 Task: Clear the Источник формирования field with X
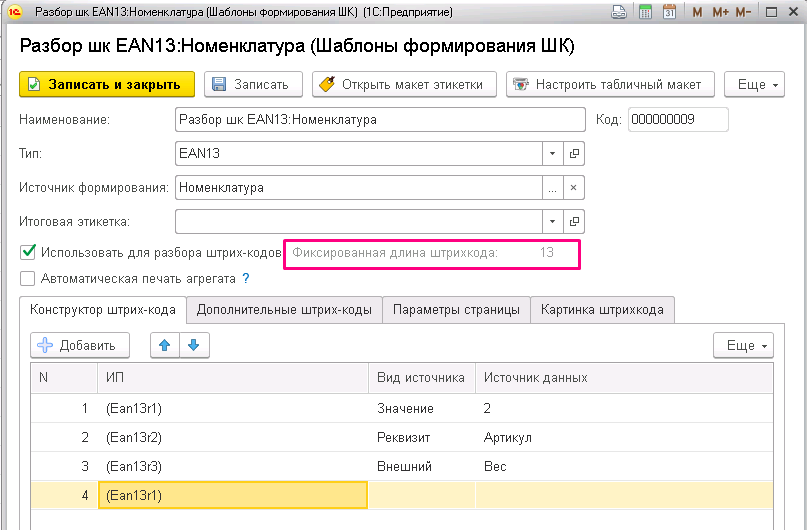(x=574, y=187)
